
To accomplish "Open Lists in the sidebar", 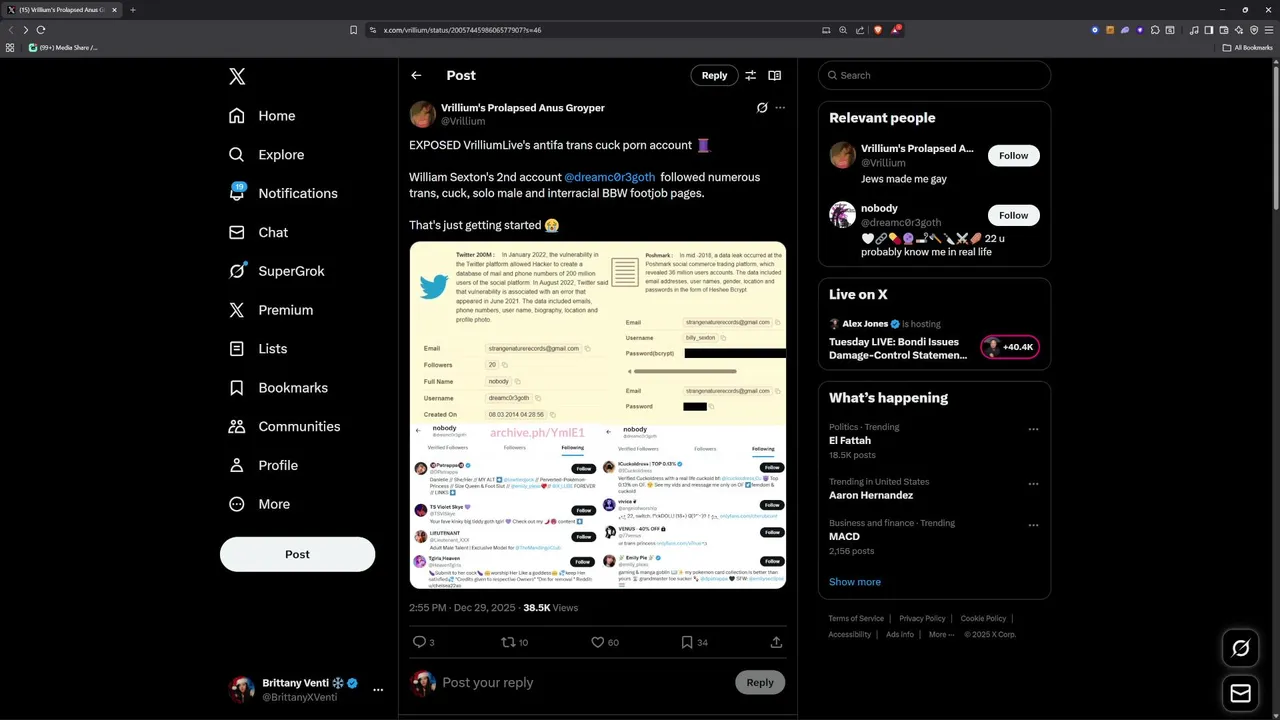I will [x=257, y=349].
